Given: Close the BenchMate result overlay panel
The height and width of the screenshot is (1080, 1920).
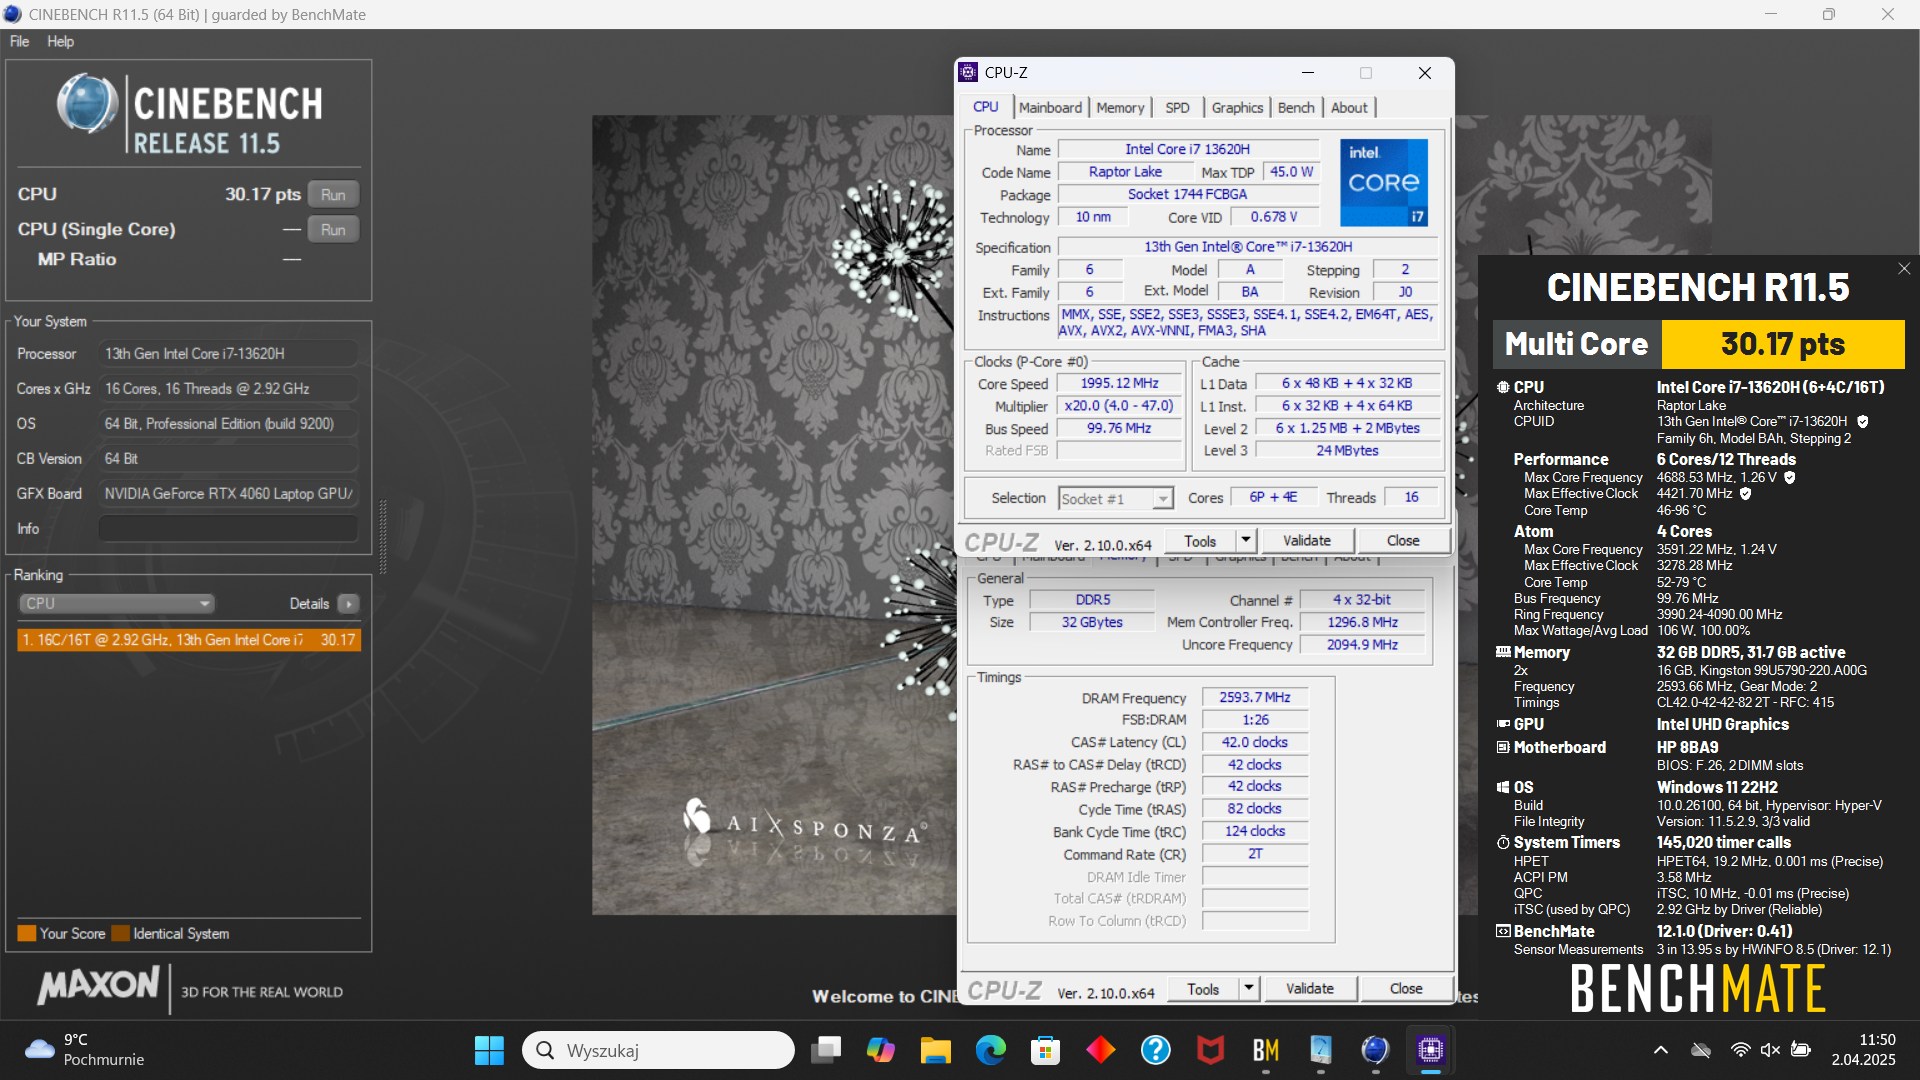Looking at the screenshot, I should point(1904,269).
